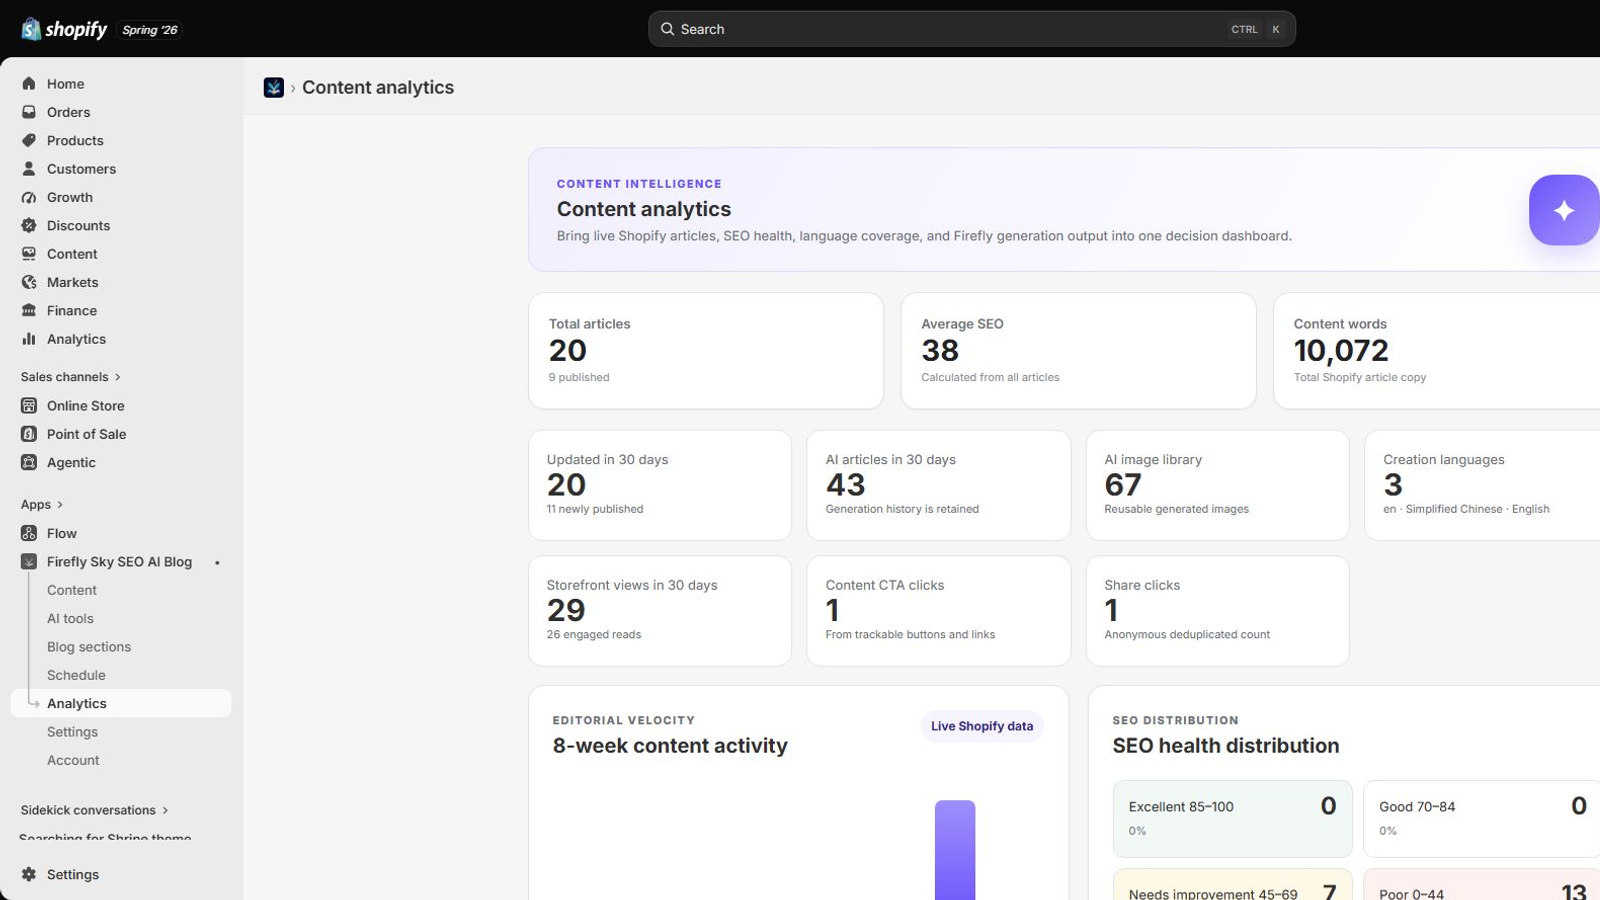Click the Online Store icon
Screen dimensions: 1600x900
[29, 406]
